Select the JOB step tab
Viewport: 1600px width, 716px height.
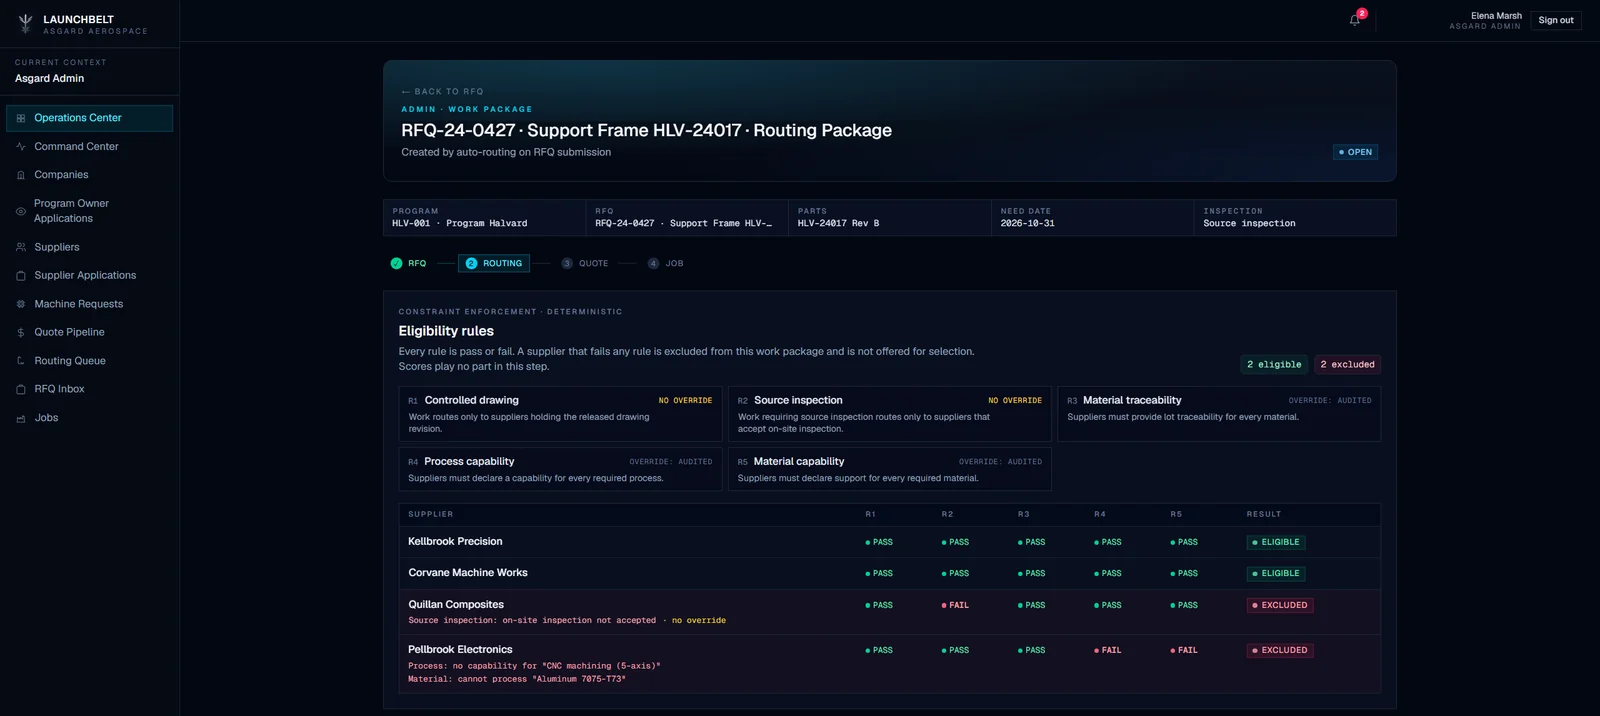pyautogui.click(x=666, y=264)
